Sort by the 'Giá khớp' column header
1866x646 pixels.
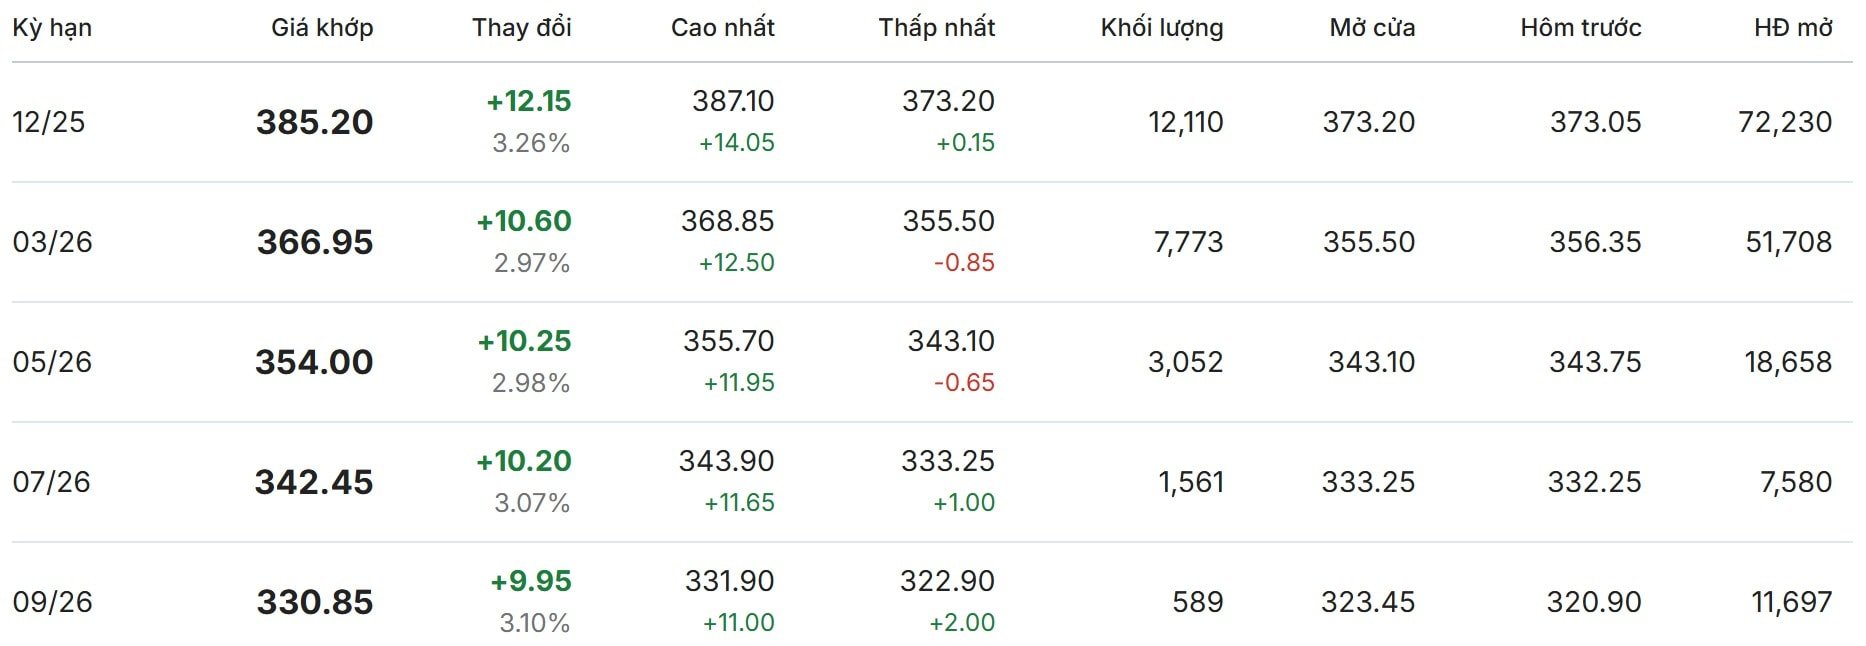click(322, 28)
